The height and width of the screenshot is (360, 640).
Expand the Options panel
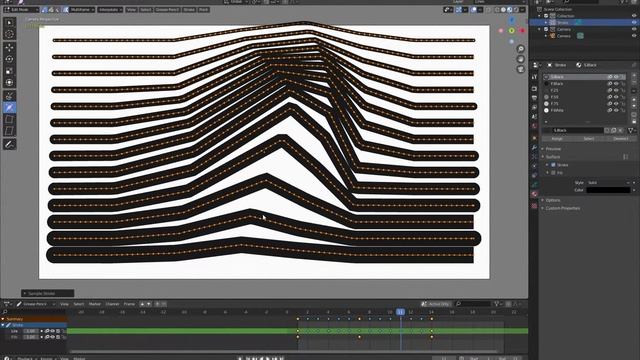click(552, 200)
